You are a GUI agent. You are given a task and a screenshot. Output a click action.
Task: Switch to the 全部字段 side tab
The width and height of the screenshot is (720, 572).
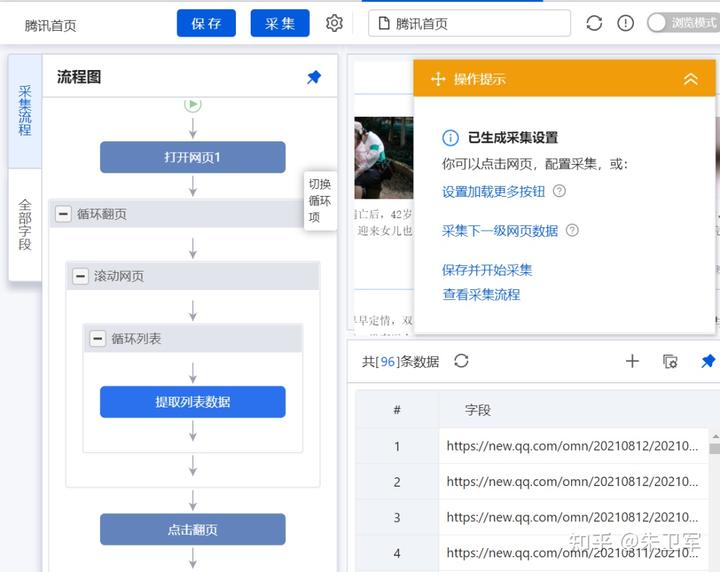pos(25,224)
